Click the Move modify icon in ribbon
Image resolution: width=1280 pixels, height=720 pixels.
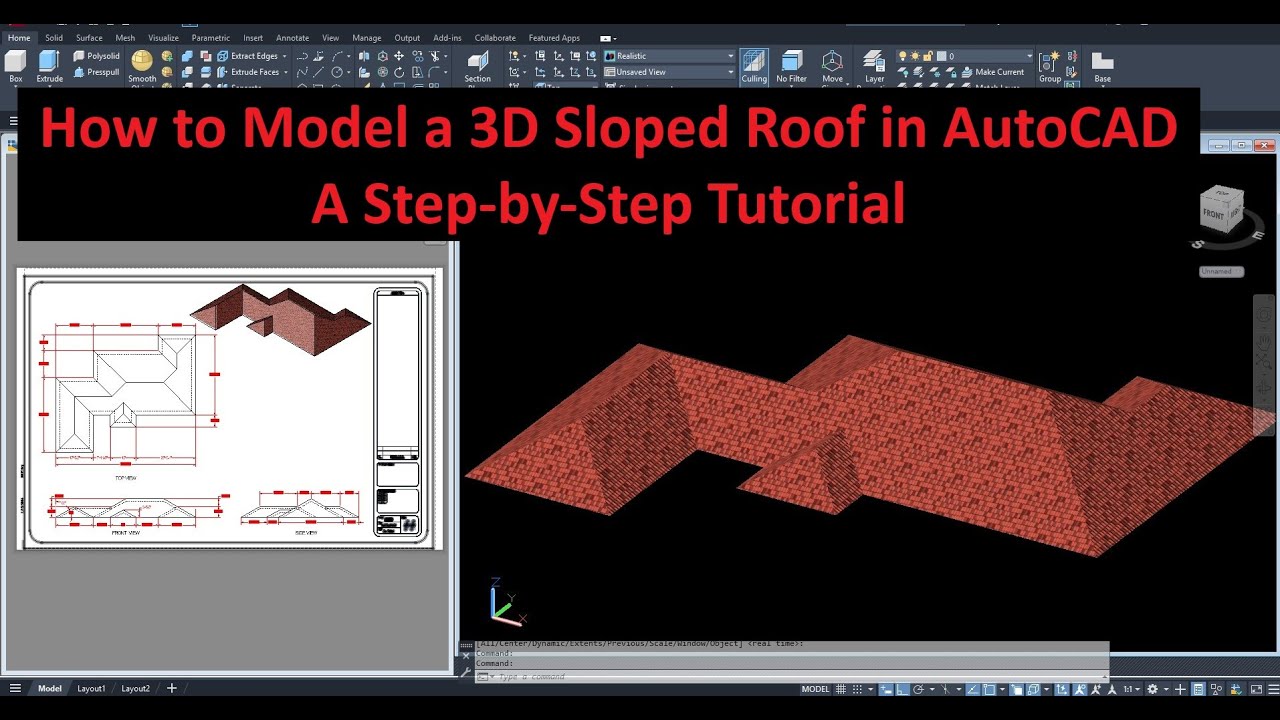399,56
